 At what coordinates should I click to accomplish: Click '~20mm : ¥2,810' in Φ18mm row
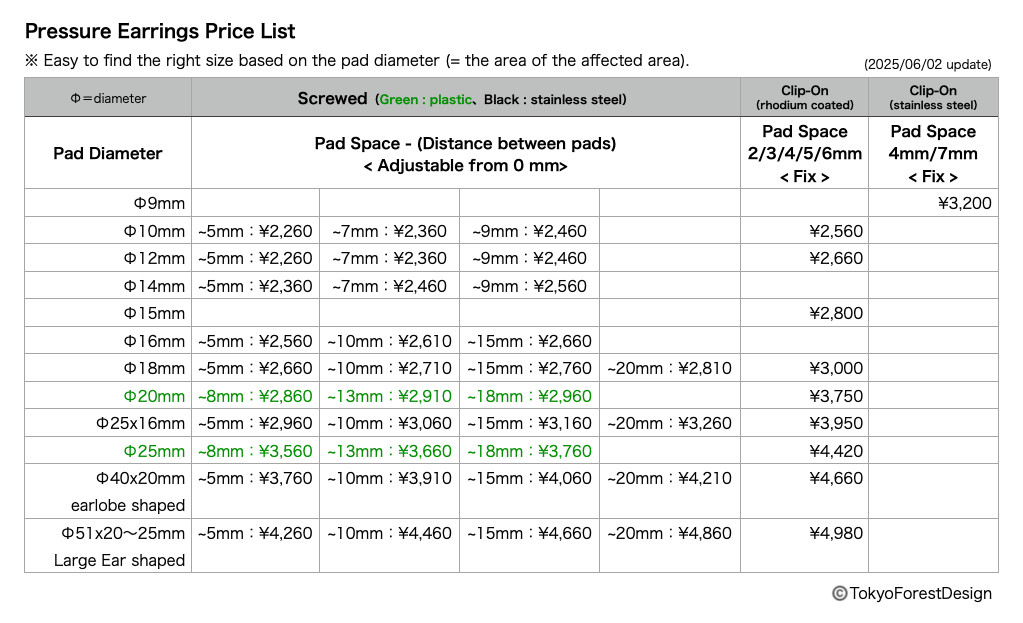pos(669,368)
